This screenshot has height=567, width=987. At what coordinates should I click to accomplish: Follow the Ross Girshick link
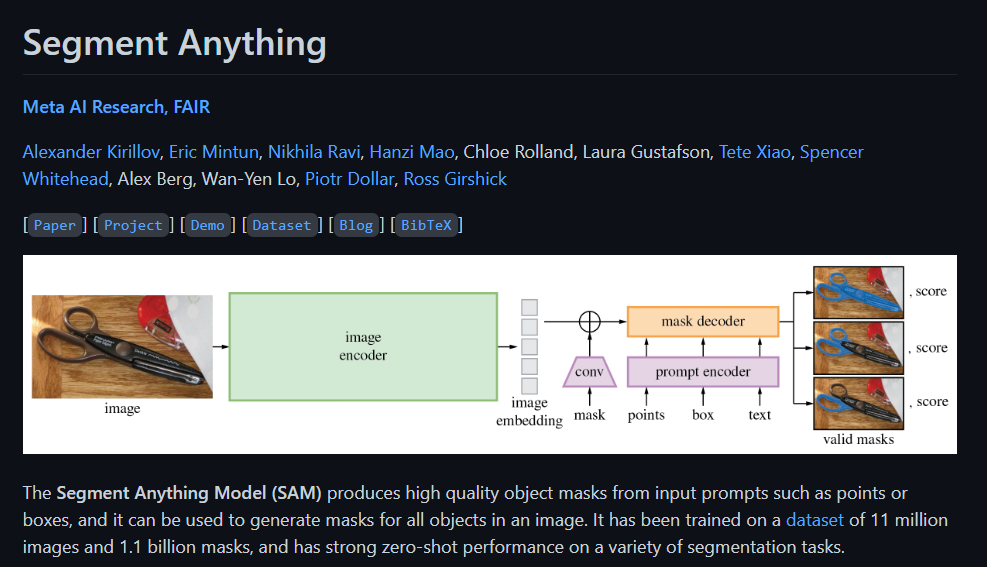(455, 179)
